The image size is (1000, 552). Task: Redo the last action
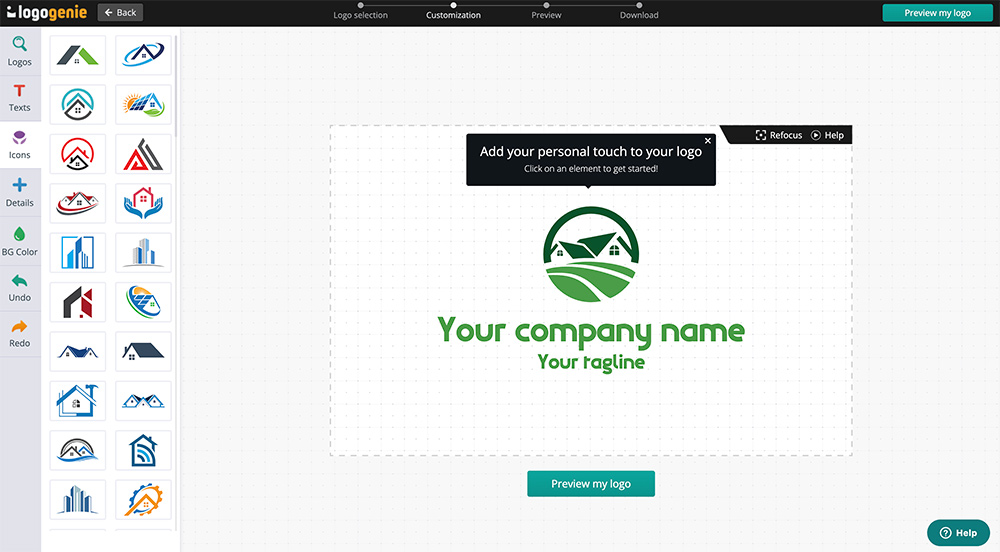20,334
